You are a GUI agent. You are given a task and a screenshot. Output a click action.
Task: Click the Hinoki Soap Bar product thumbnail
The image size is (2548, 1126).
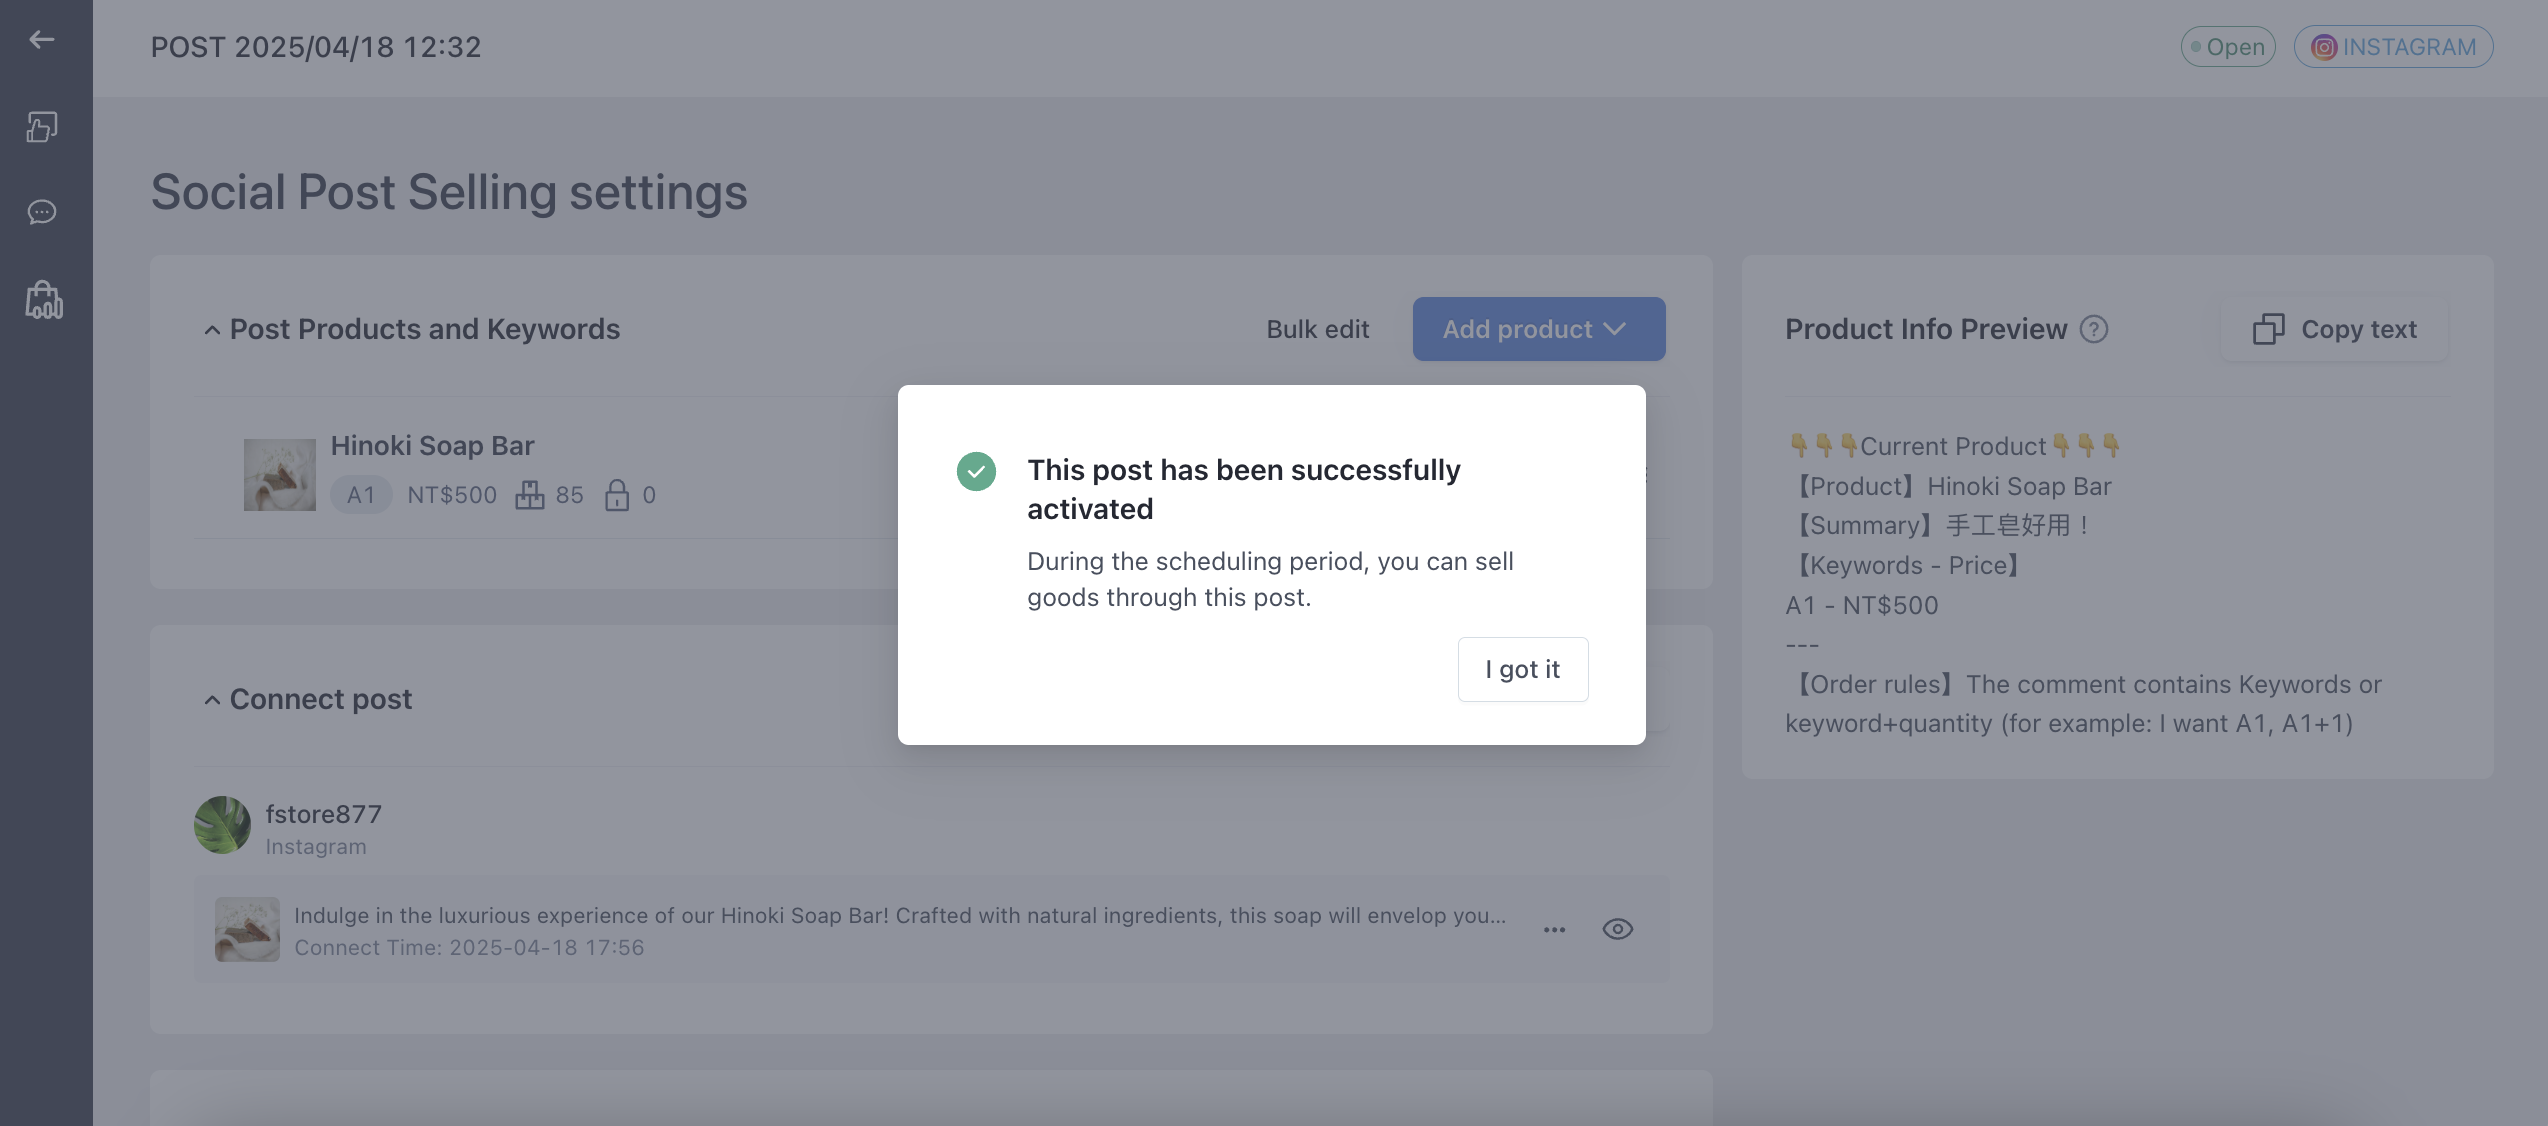(x=280, y=475)
